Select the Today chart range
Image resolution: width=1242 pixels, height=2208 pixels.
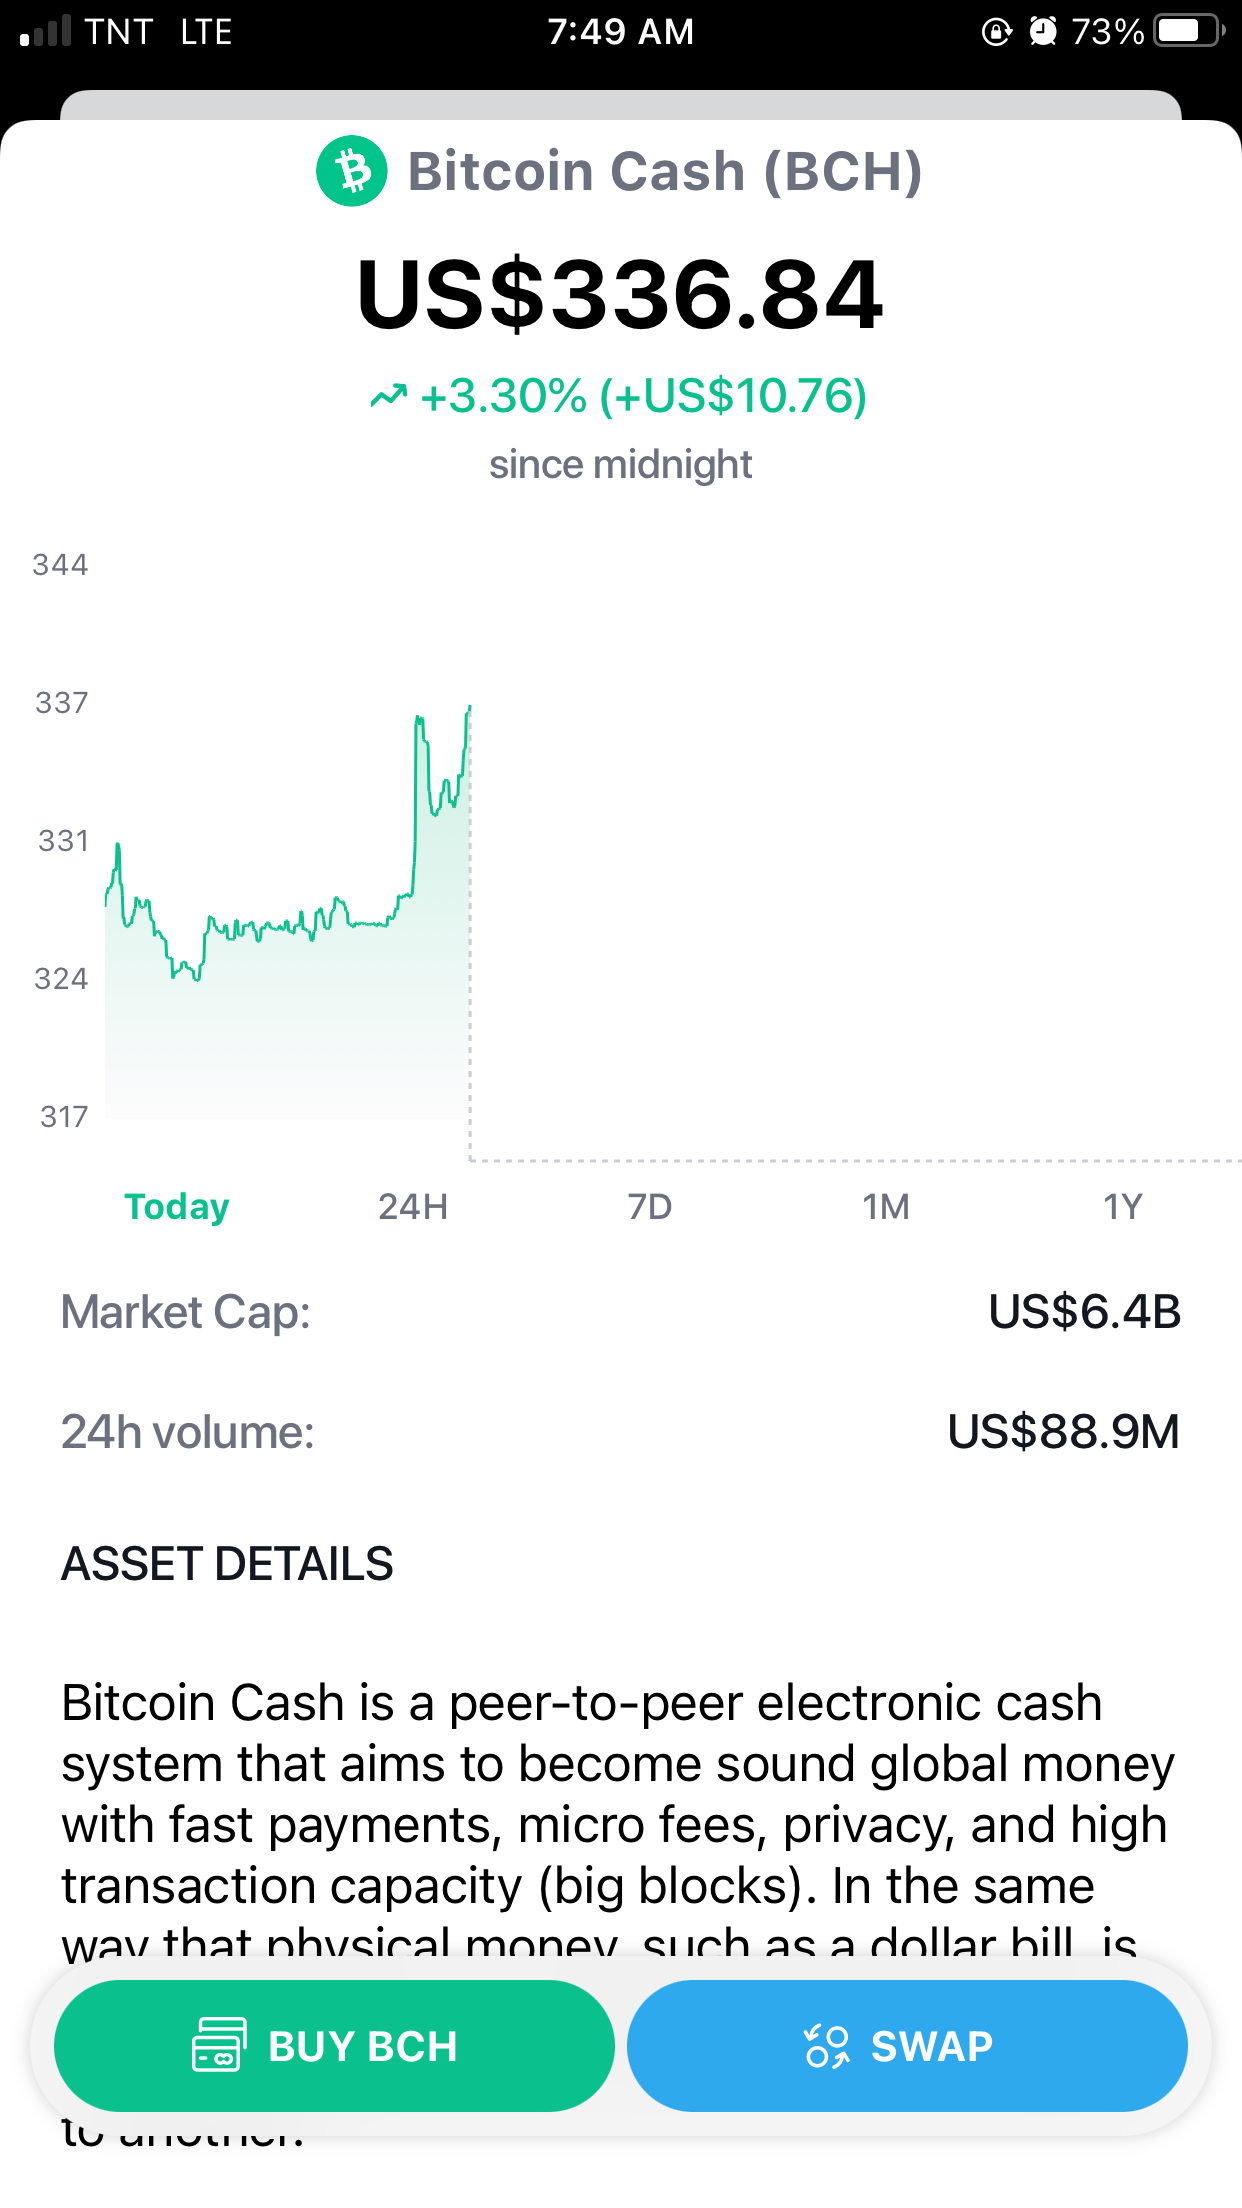coord(177,1207)
